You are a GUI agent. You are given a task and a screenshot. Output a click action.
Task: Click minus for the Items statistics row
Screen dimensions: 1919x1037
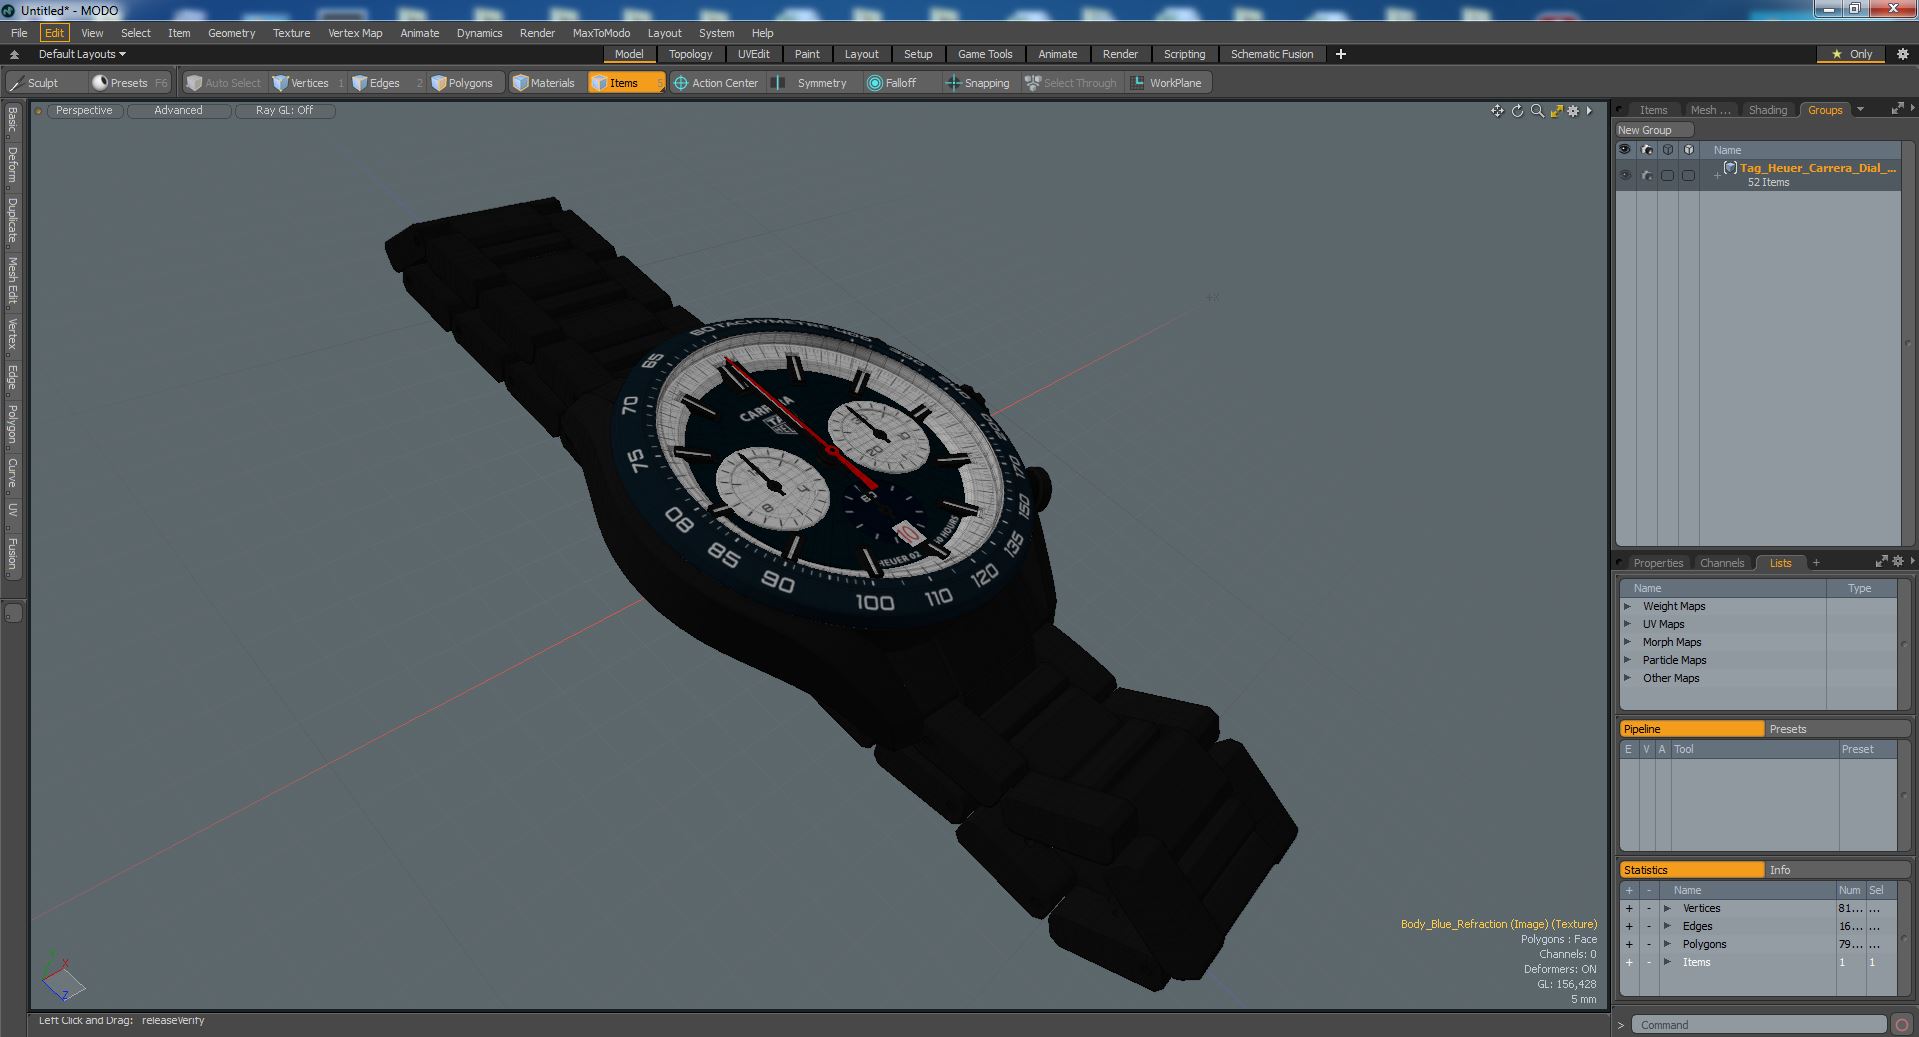point(1648,962)
